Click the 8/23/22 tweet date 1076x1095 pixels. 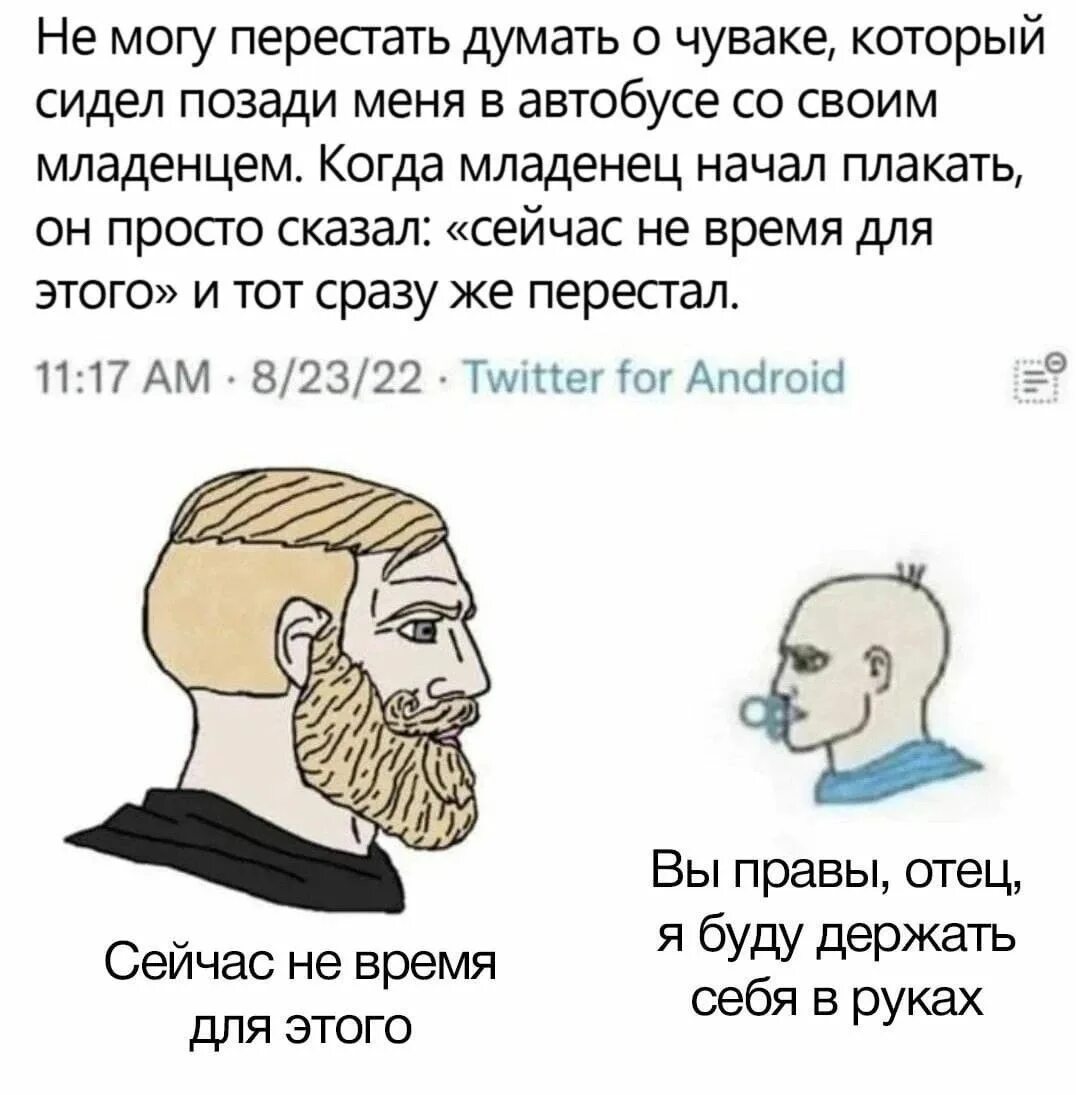[x=339, y=379]
